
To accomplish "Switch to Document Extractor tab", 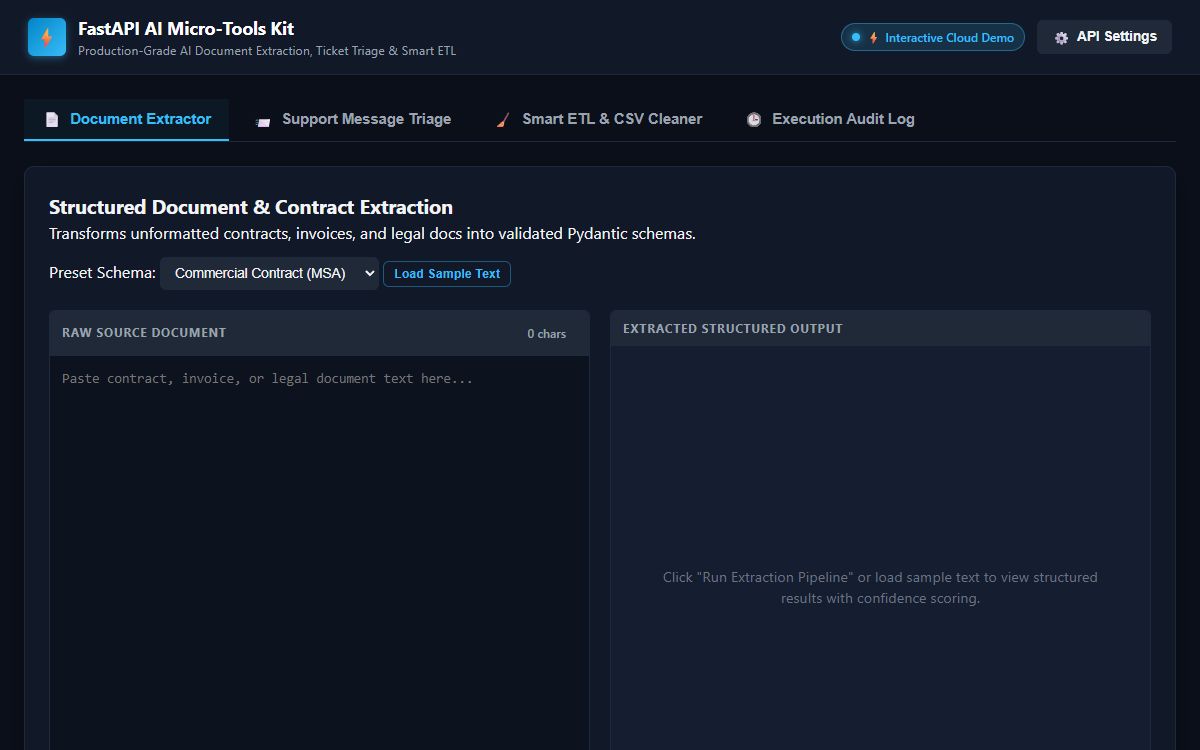I will point(127,119).
